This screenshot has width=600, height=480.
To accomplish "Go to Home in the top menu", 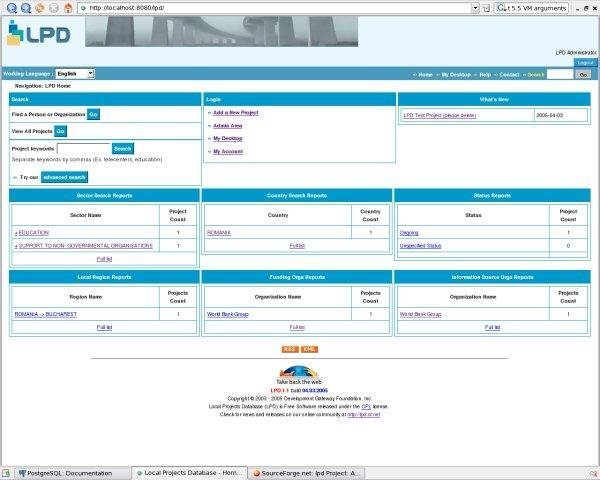I will pyautogui.click(x=425, y=75).
